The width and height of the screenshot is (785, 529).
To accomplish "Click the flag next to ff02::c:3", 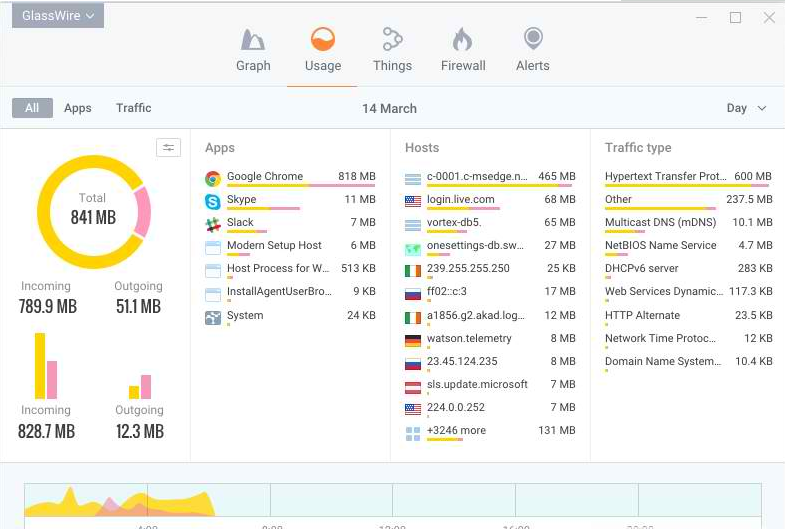I will point(413,294).
